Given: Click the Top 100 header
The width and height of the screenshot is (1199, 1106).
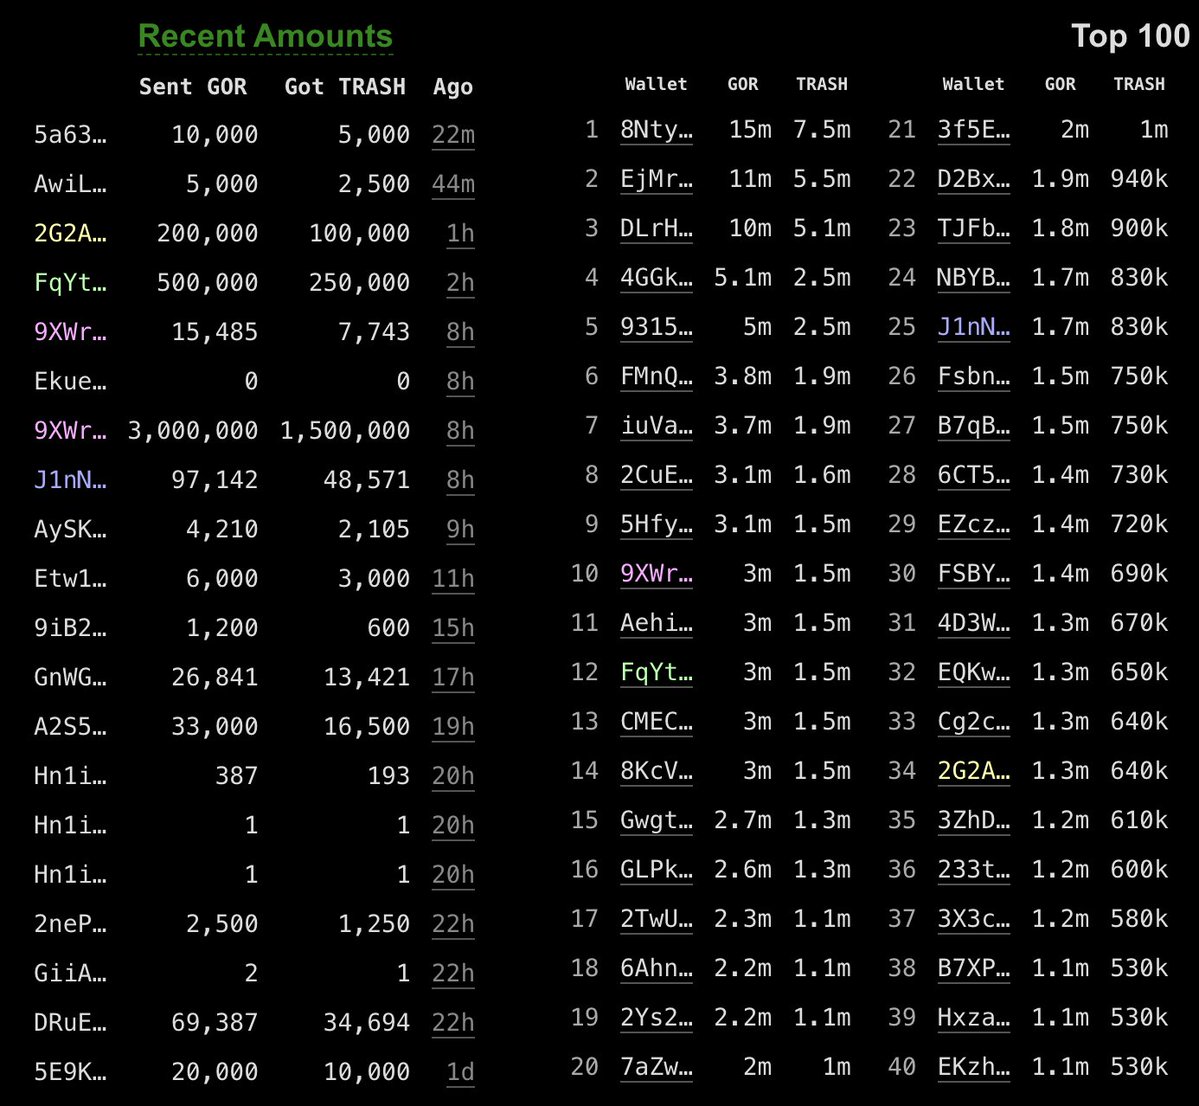Looking at the screenshot, I should click(x=1131, y=35).
